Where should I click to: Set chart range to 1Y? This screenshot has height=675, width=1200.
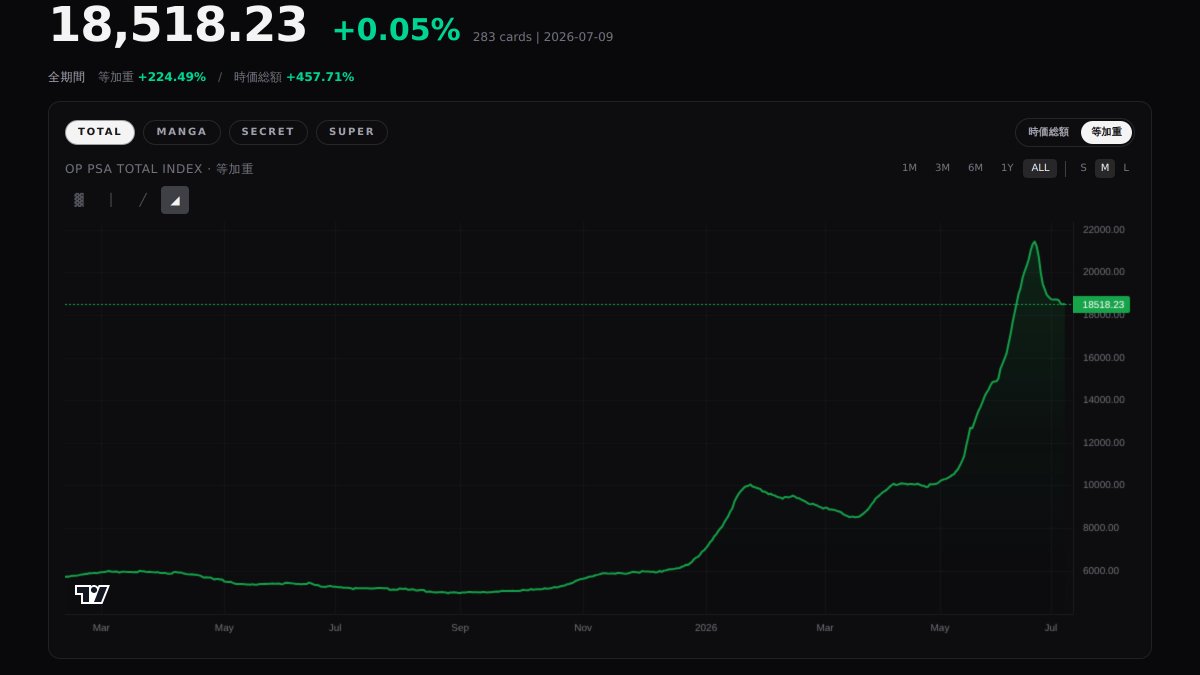(x=1007, y=168)
